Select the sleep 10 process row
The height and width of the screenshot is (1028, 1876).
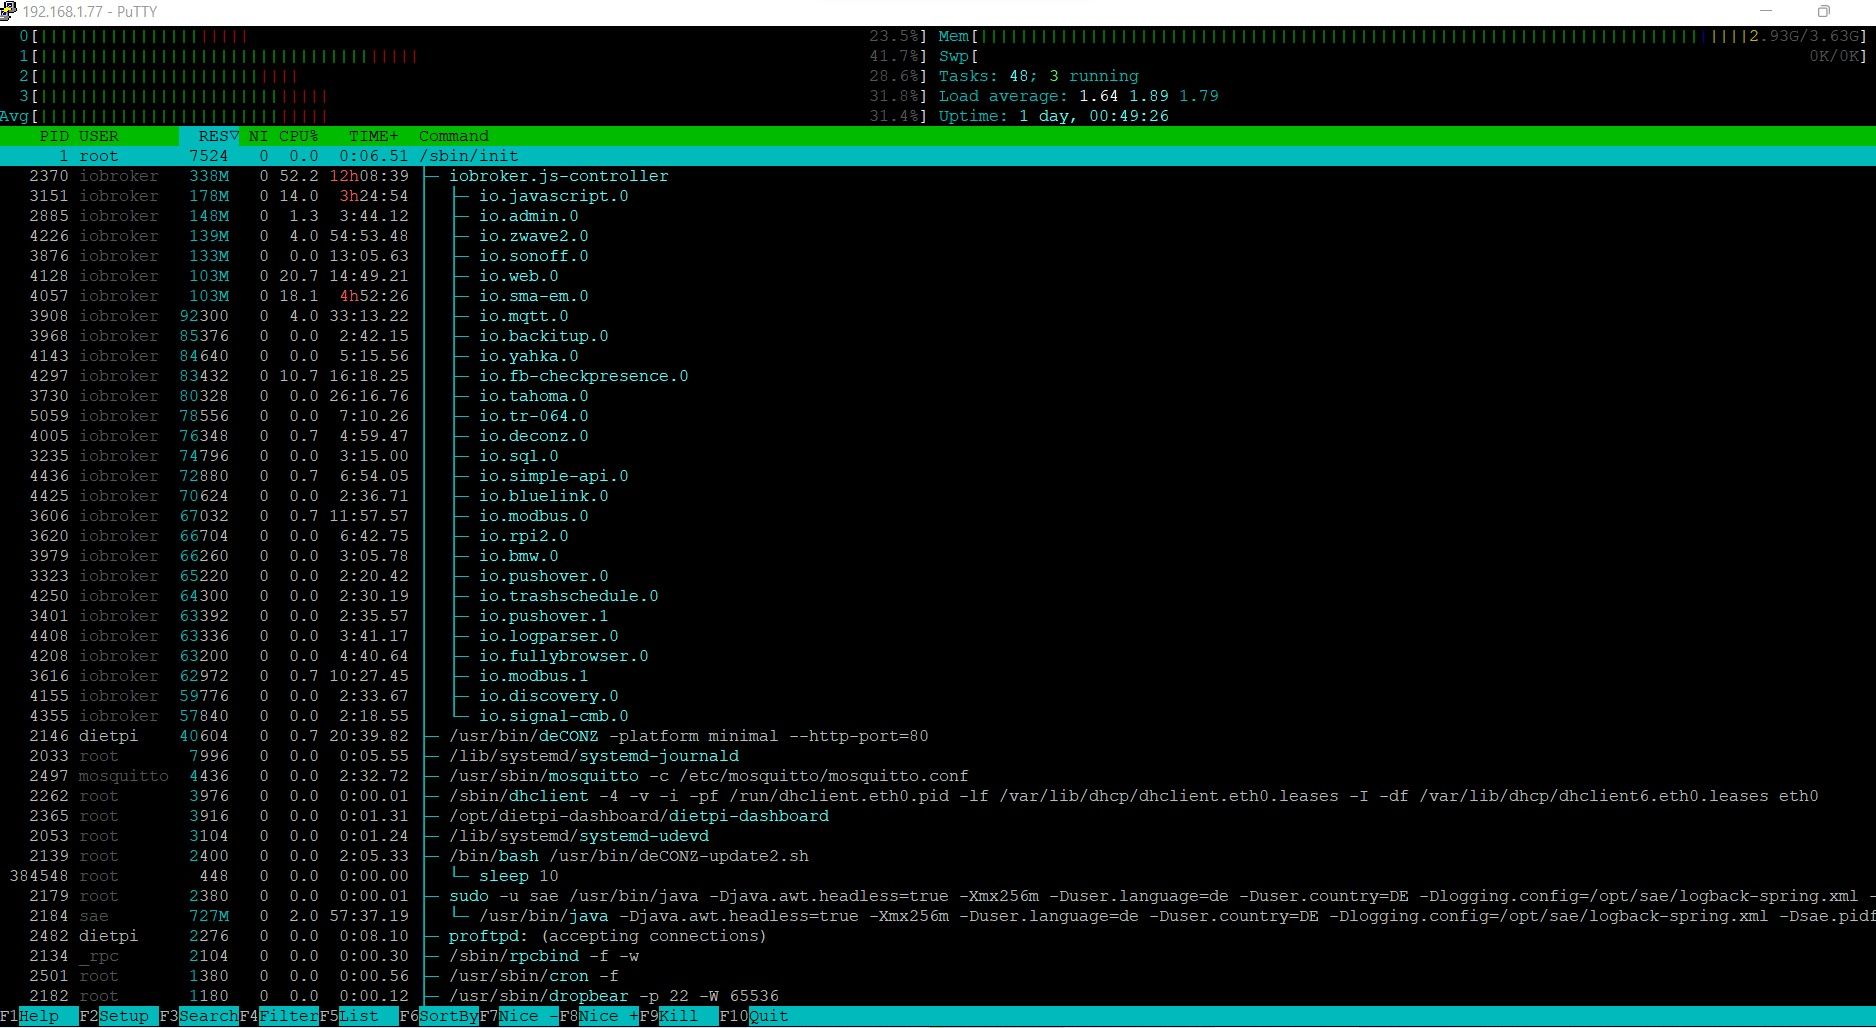(x=938, y=876)
